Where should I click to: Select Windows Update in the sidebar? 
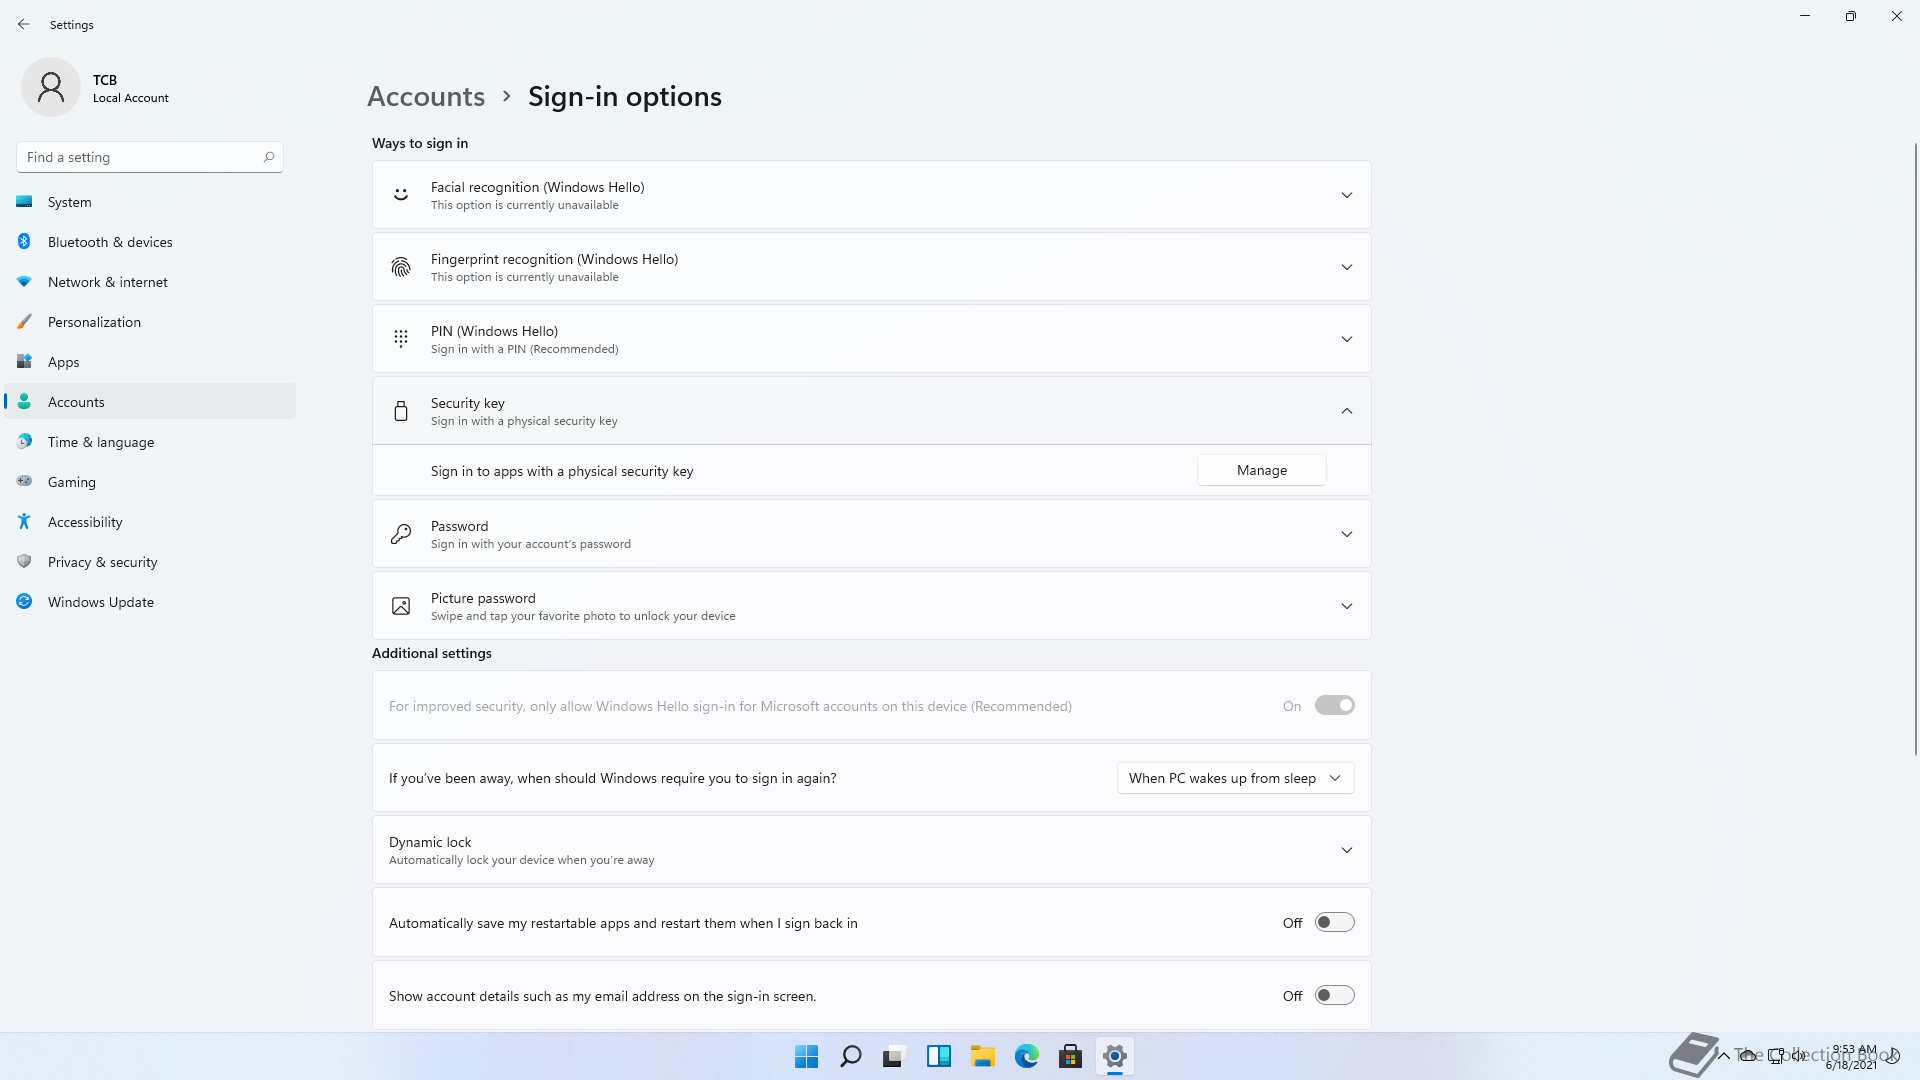tap(150, 602)
